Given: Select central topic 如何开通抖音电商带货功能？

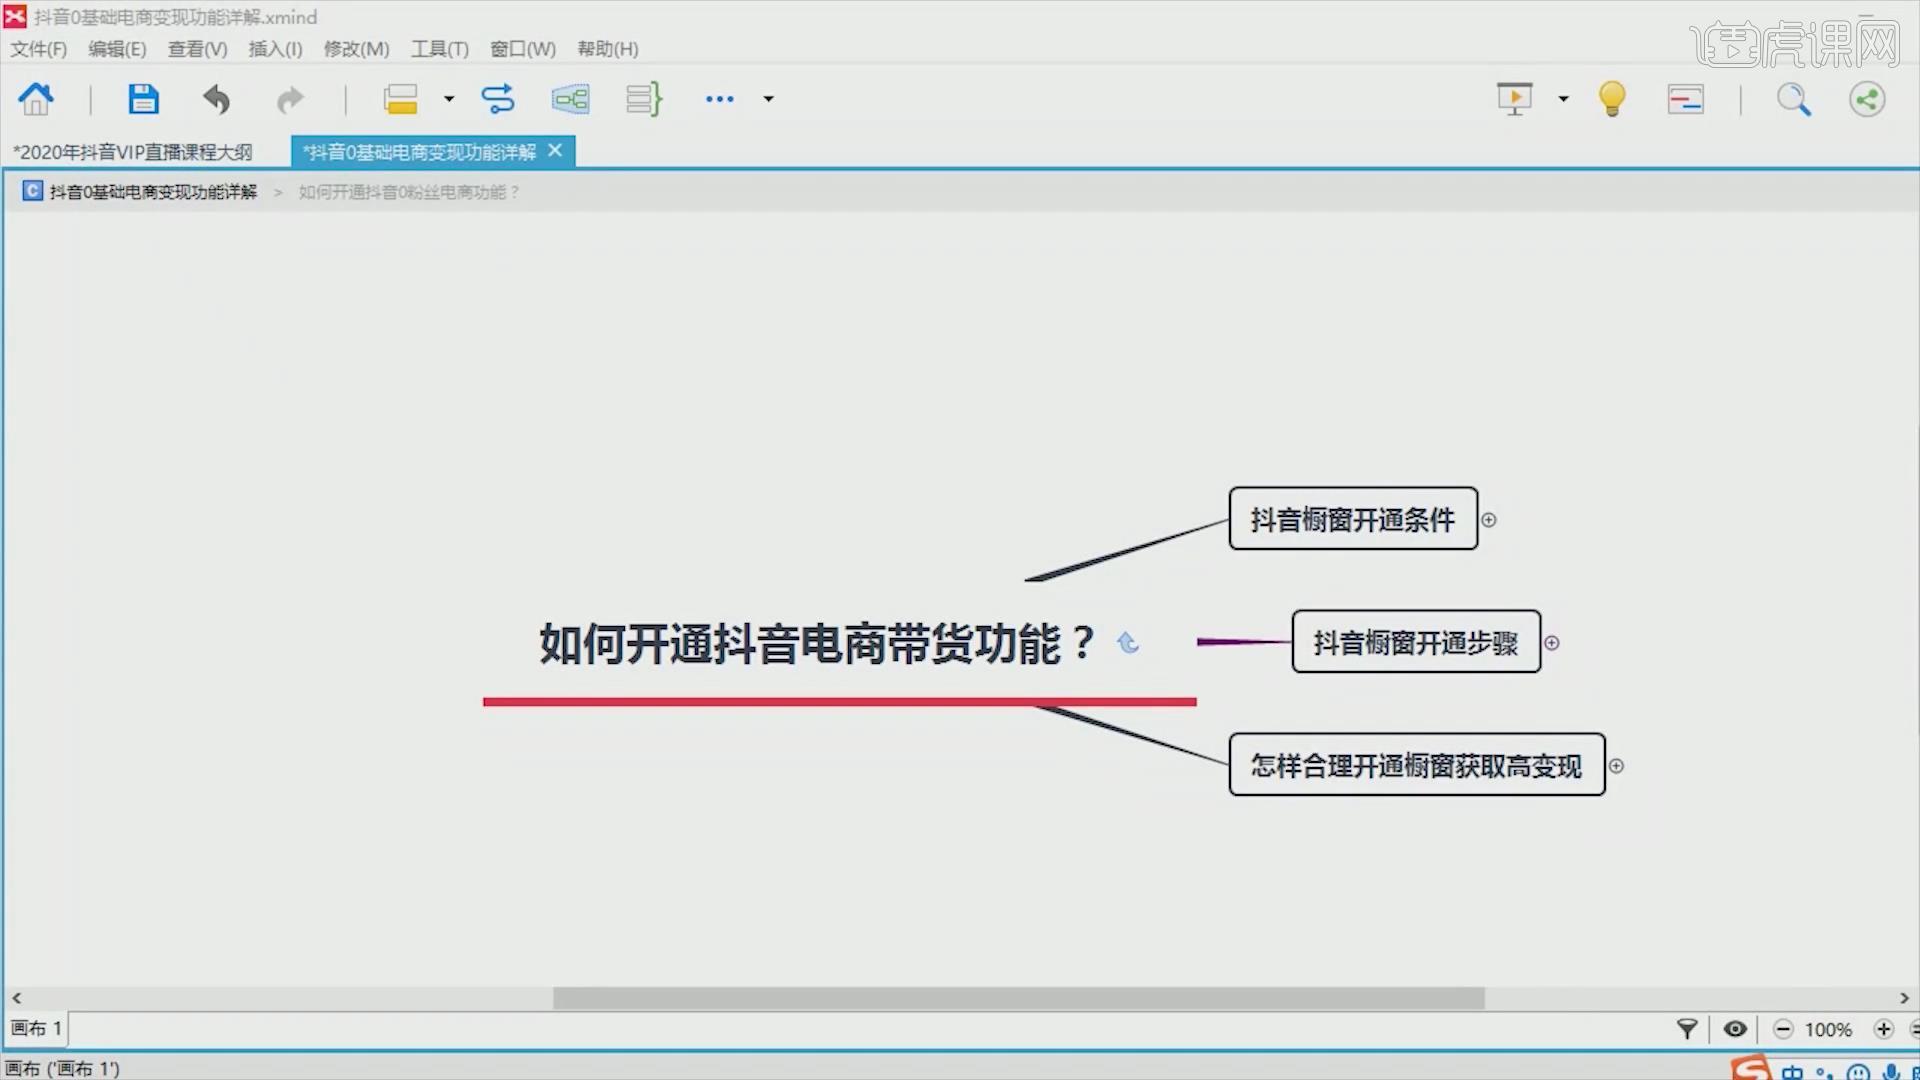Looking at the screenshot, I should pos(817,644).
